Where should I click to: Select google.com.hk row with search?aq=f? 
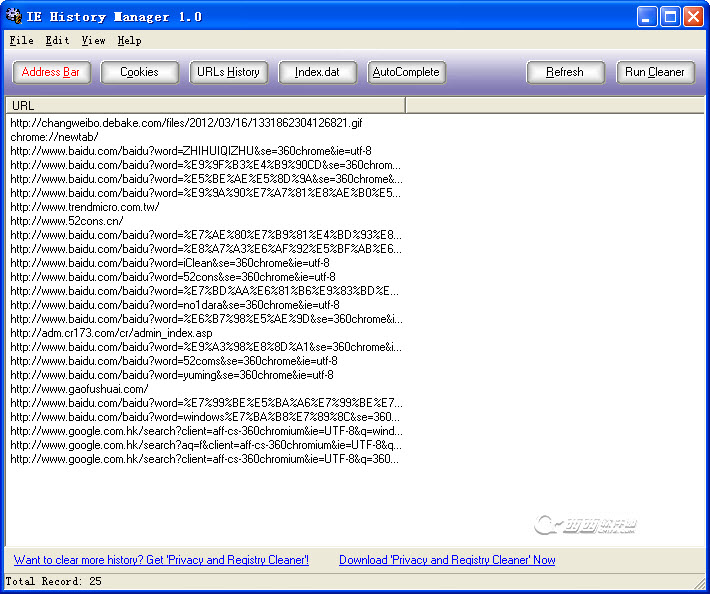tap(206, 445)
